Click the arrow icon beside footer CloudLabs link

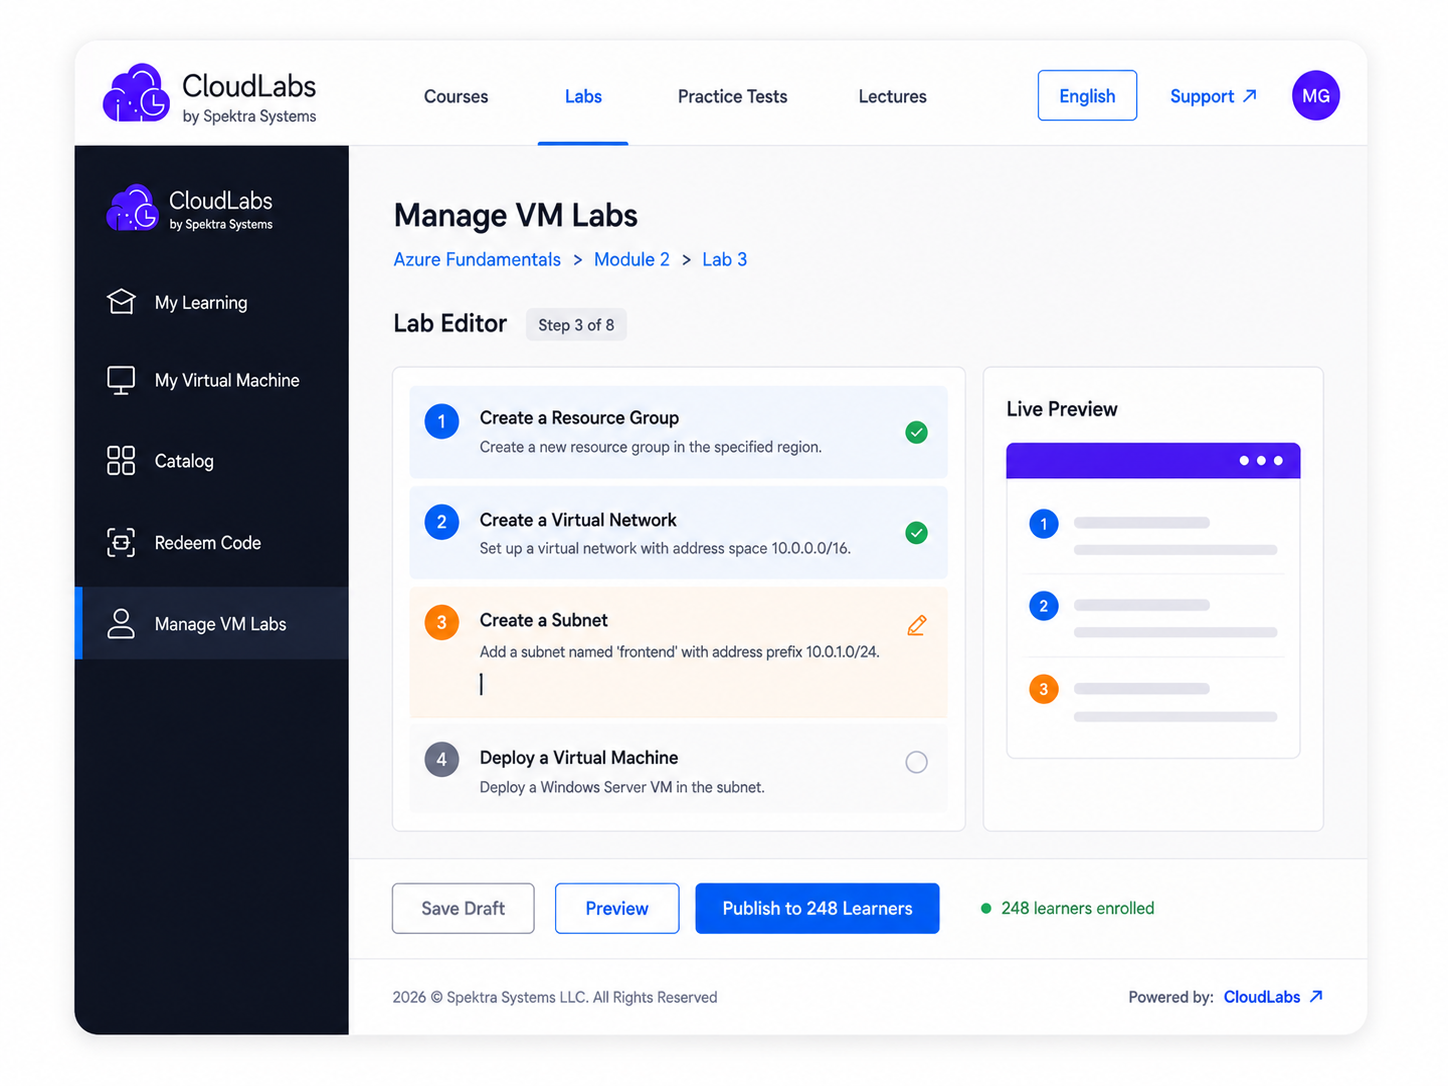click(1316, 996)
